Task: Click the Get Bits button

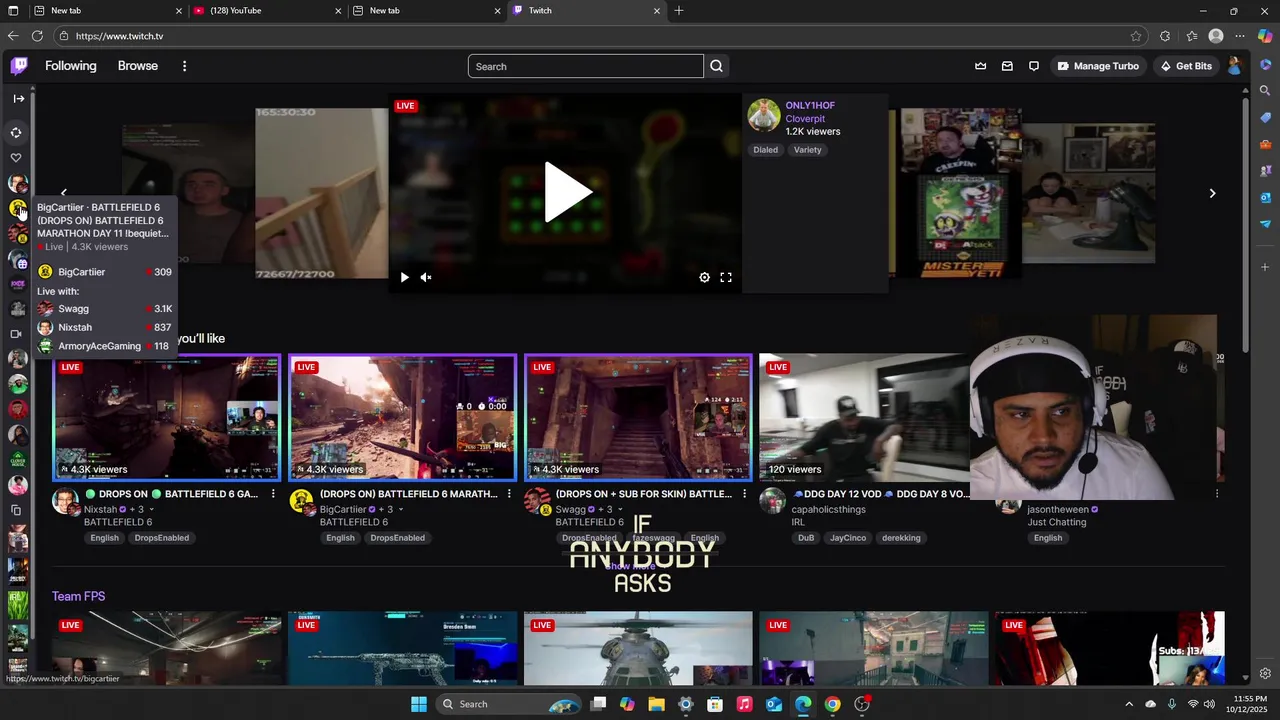Action: pyautogui.click(x=1186, y=66)
